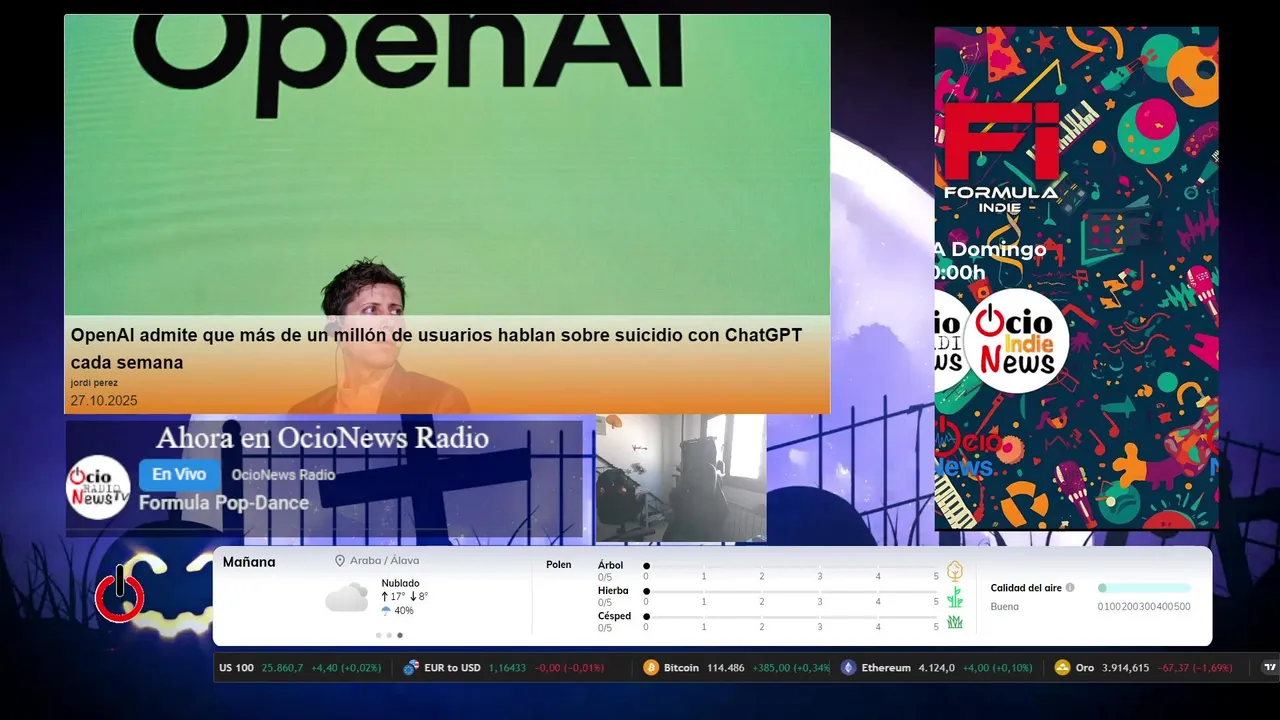The width and height of the screenshot is (1280, 720).
Task: Click the air quality index bar
Action: [1144, 588]
